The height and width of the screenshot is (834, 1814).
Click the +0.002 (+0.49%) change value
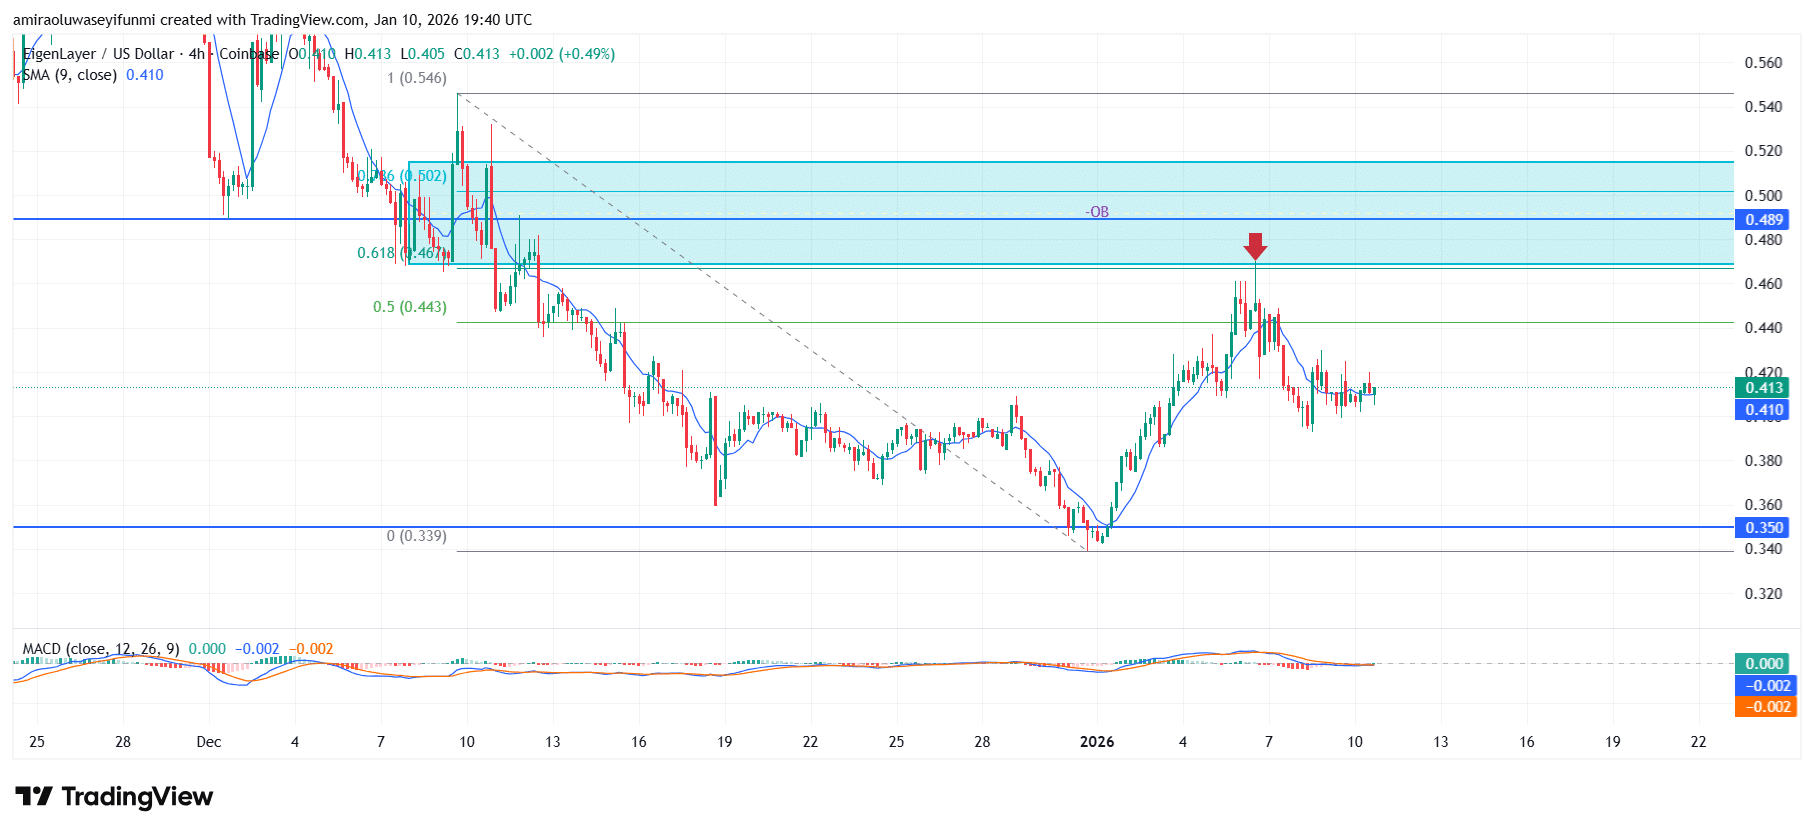[x=562, y=54]
